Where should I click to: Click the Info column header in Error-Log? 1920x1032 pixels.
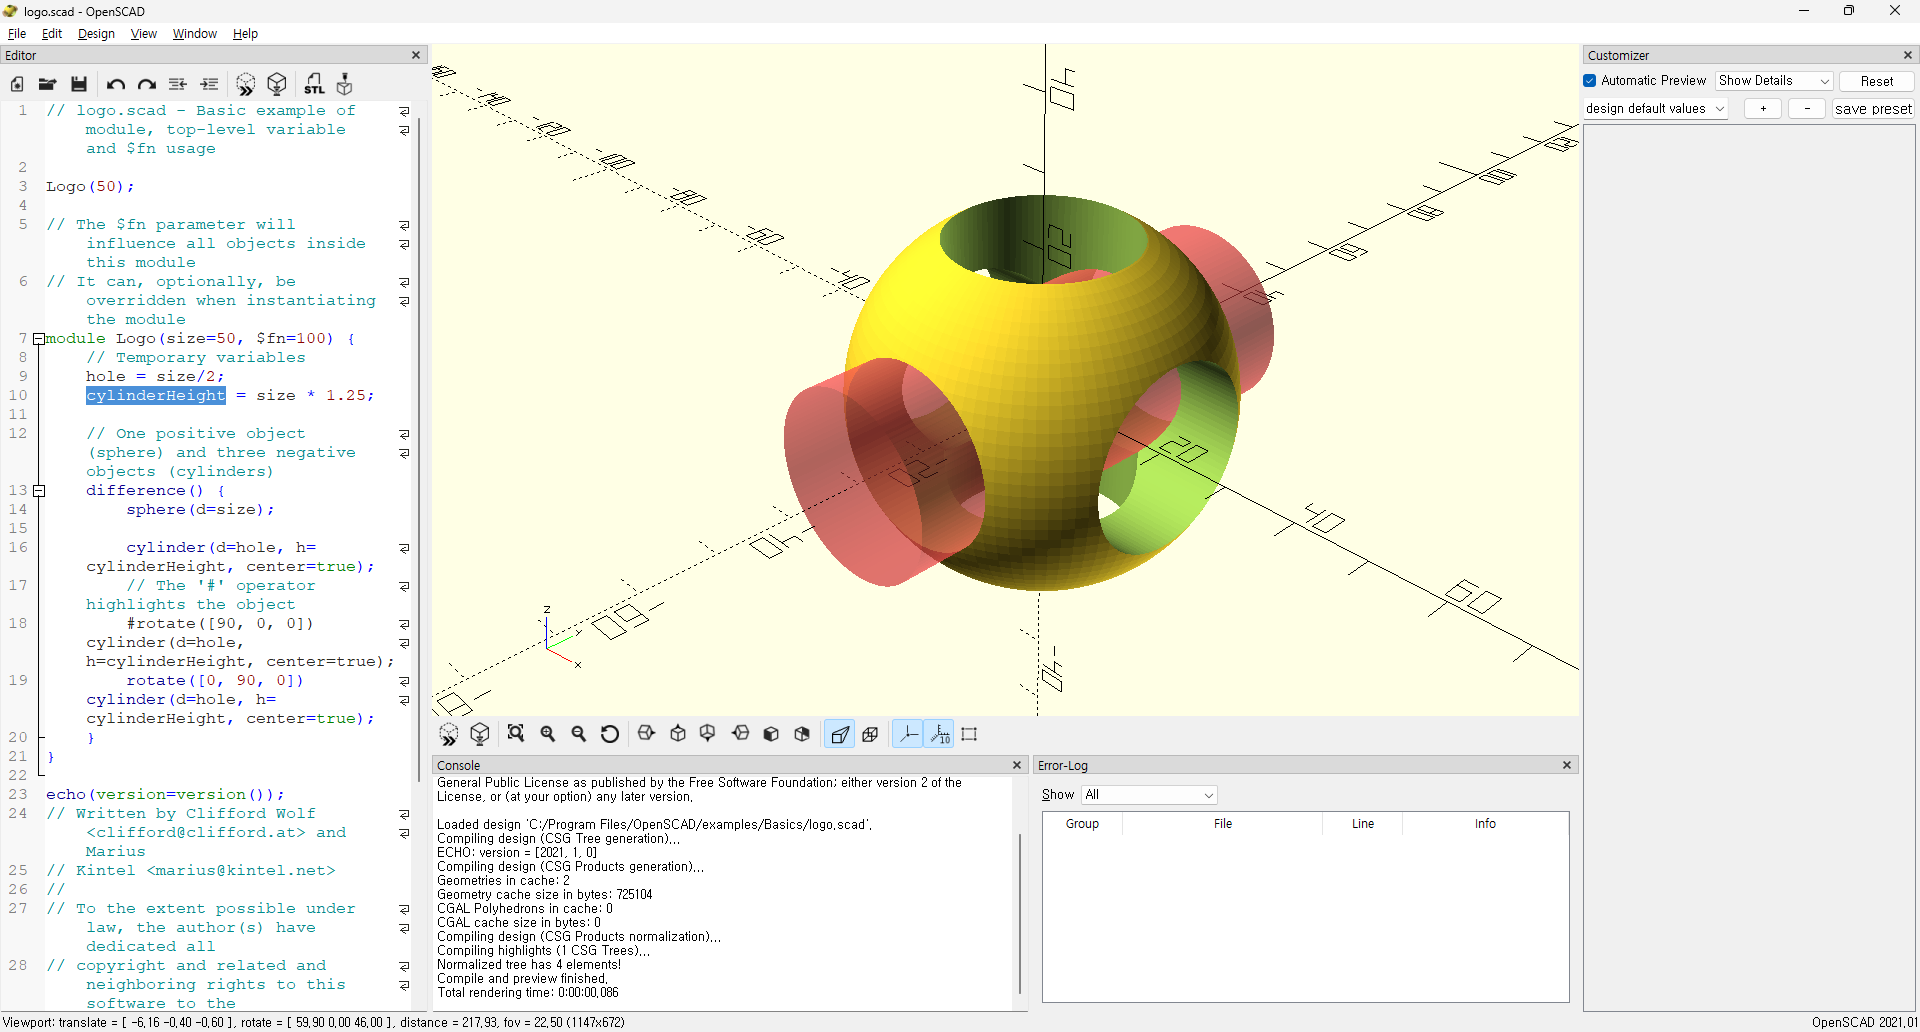point(1485,824)
